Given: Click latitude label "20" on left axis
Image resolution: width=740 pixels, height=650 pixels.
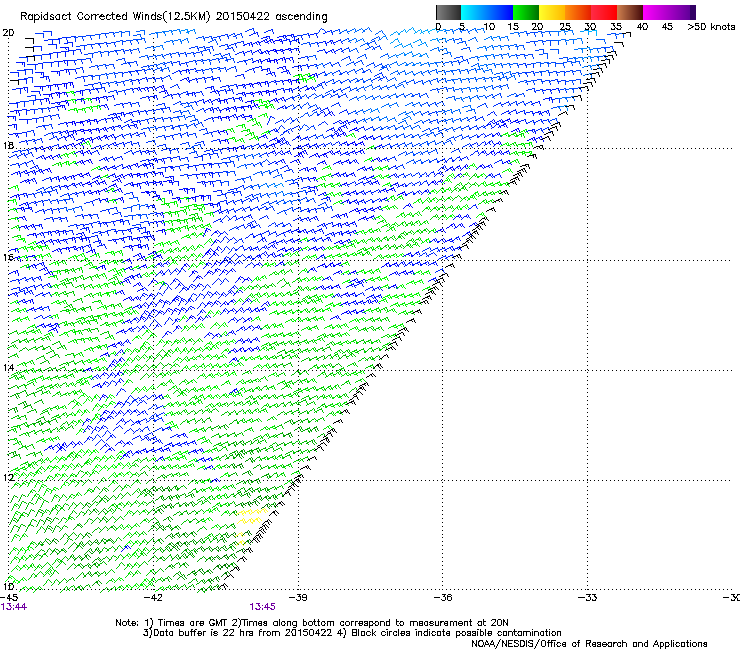Looking at the screenshot, I should click(x=8, y=33).
